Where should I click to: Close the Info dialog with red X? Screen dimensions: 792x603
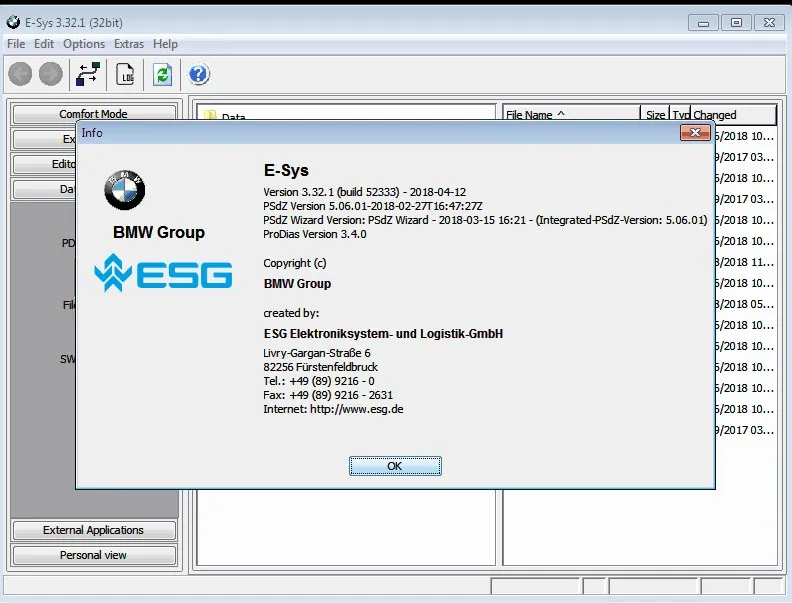click(x=695, y=132)
